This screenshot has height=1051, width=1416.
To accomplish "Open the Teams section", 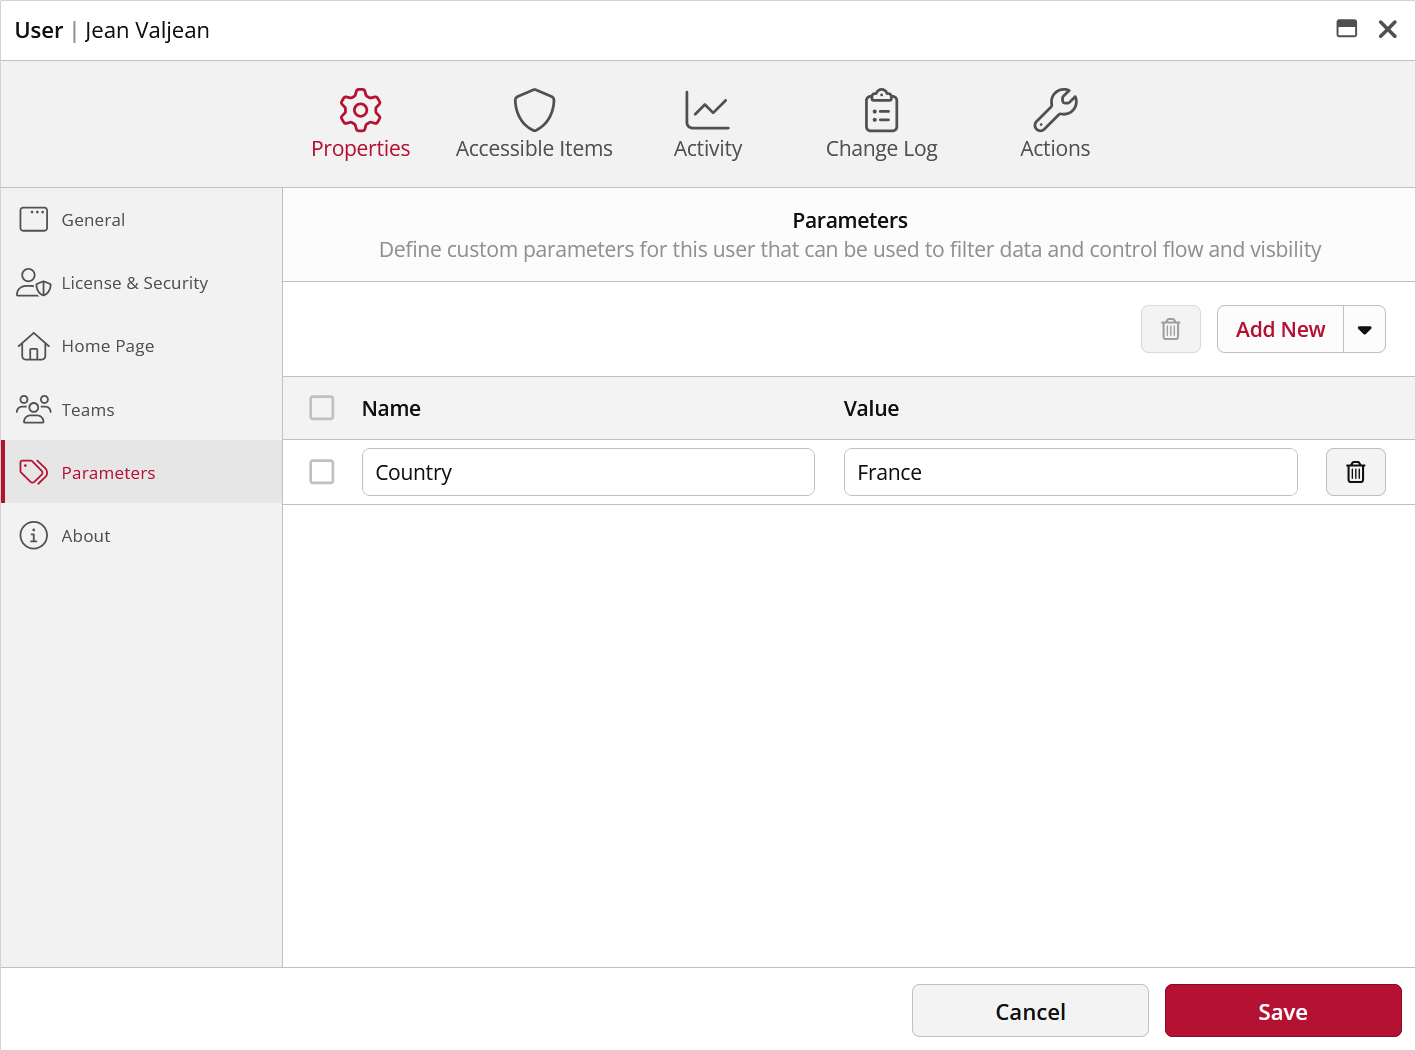I will tap(142, 409).
